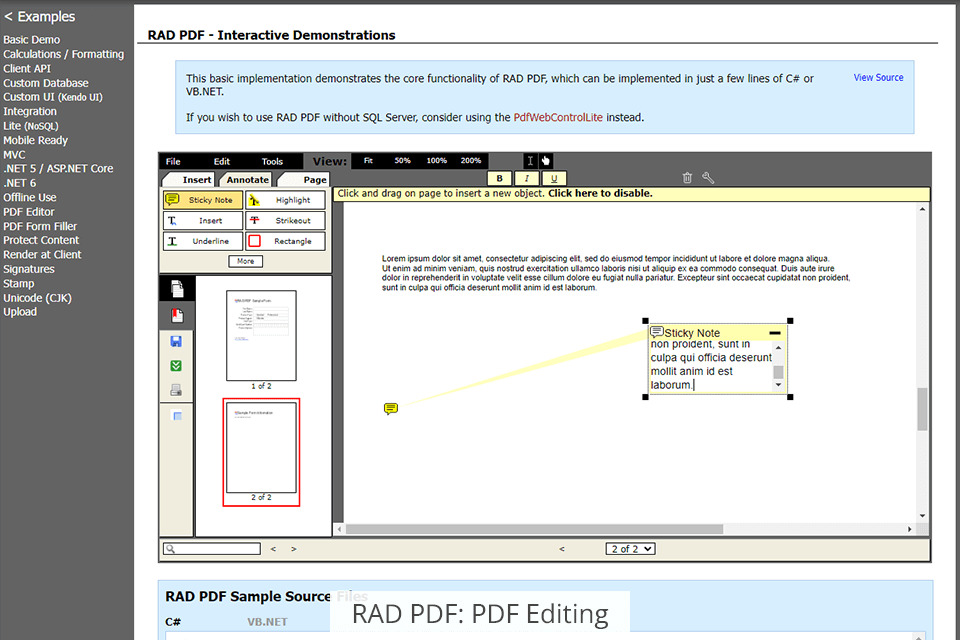The image size is (960, 640).
Task: Open the page selector '2 of 2' dropdown
Action: [631, 549]
